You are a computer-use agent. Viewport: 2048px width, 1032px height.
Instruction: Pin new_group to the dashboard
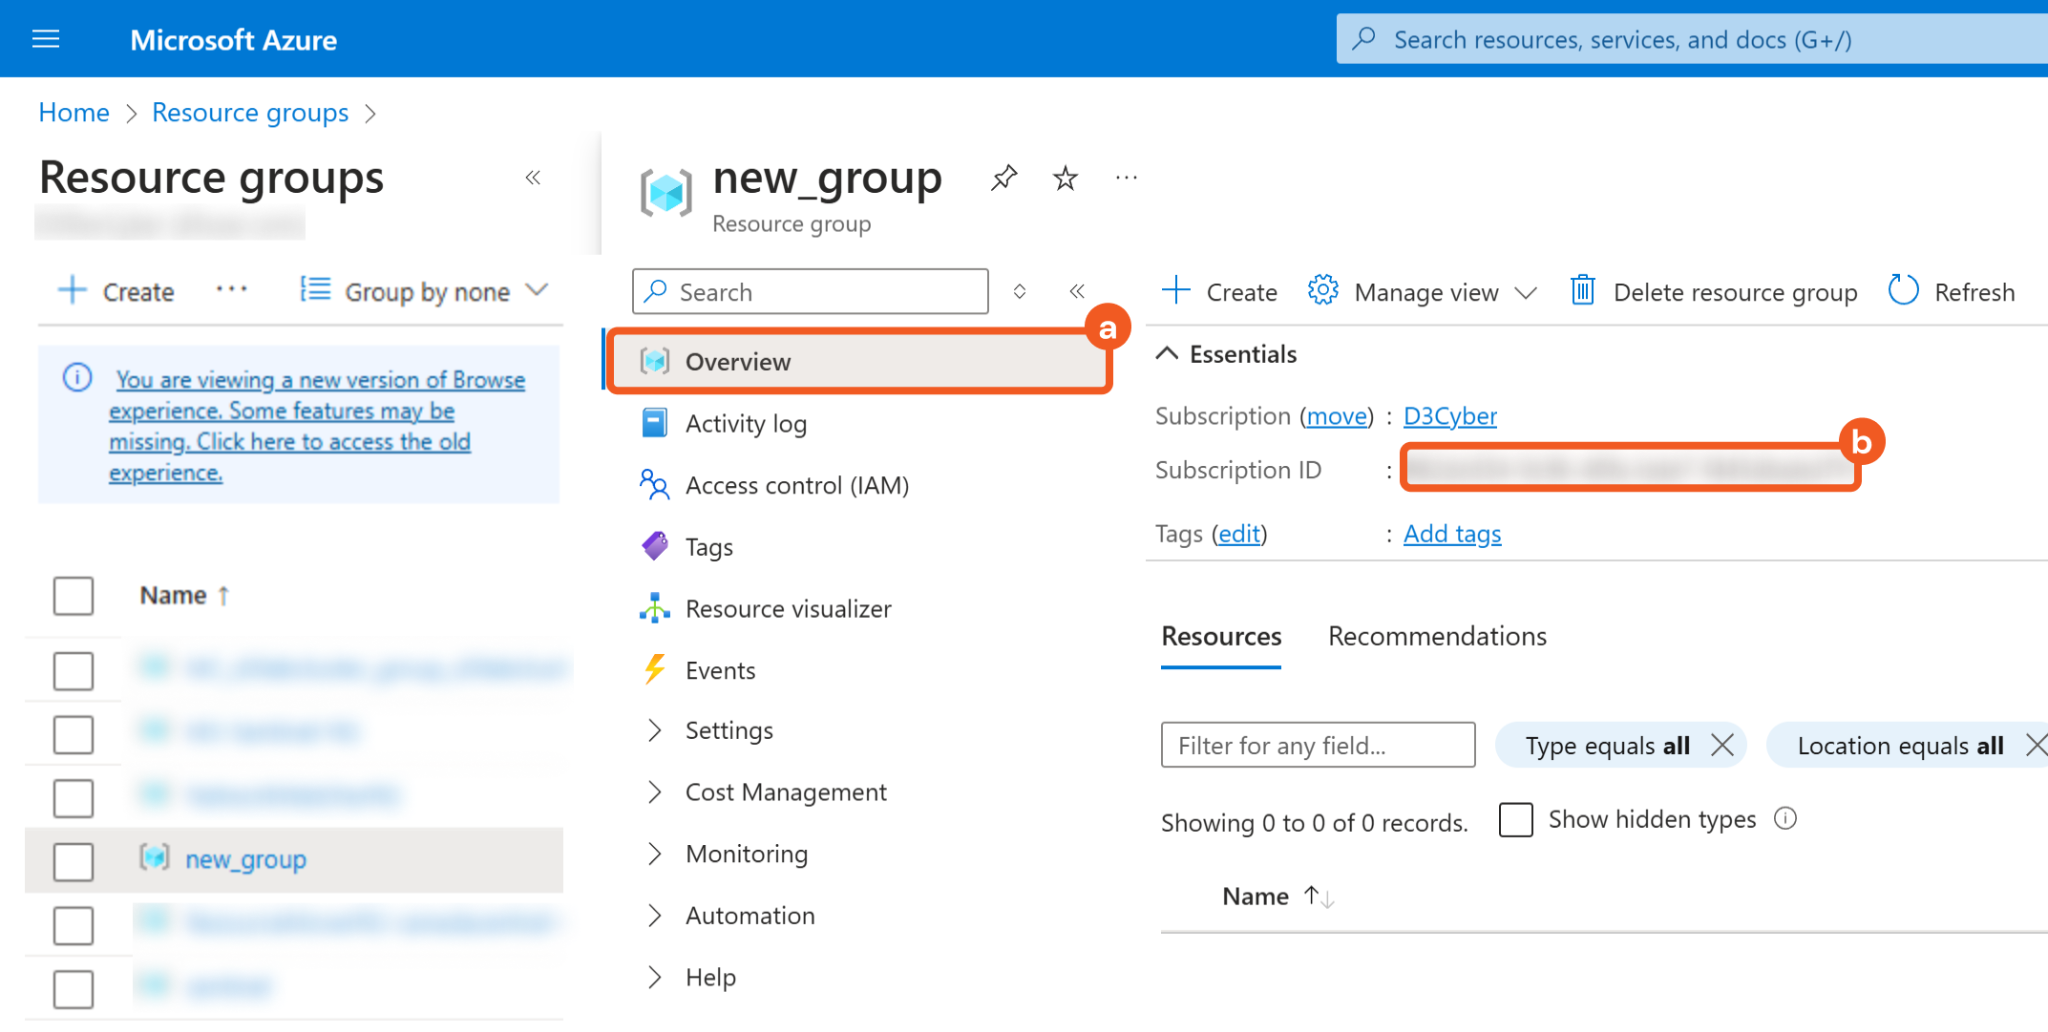tap(1004, 178)
